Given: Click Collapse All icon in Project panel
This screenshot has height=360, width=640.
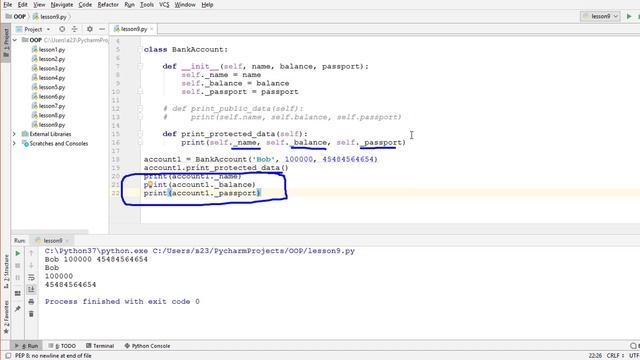Looking at the screenshot, I should pos(74,29).
